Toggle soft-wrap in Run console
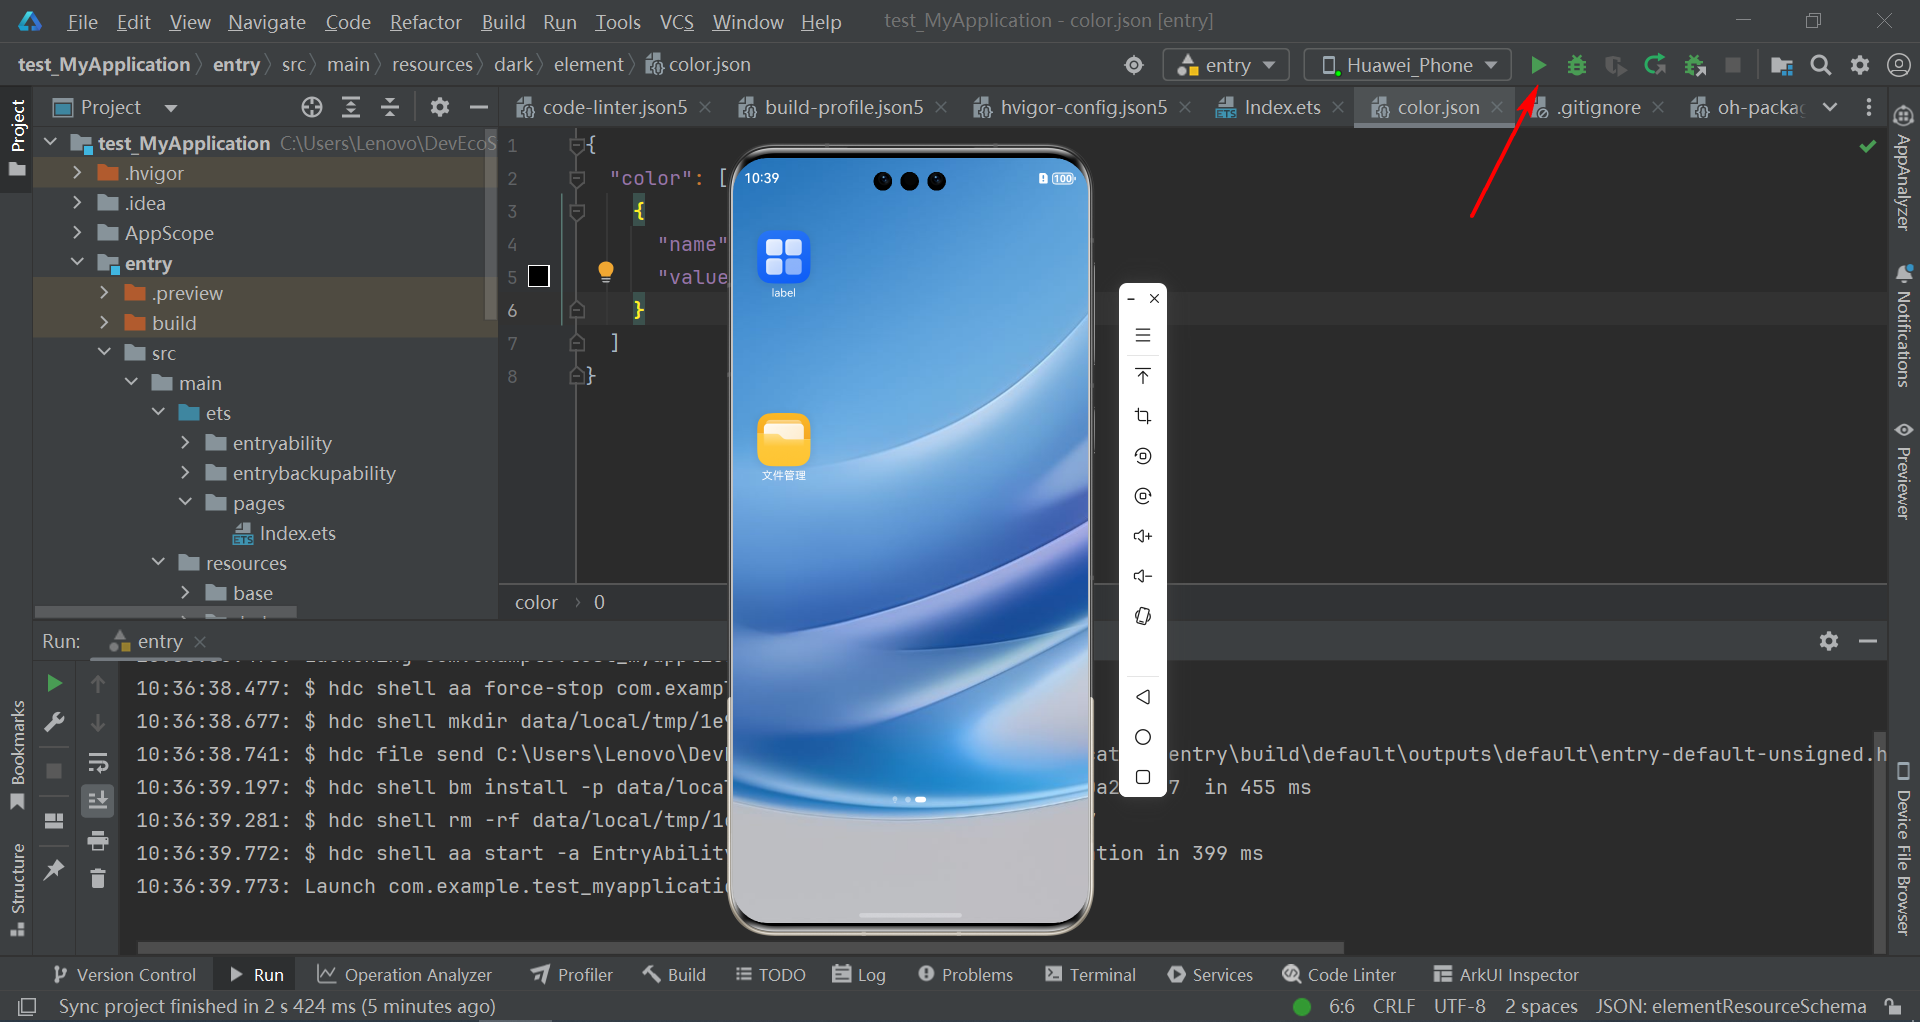Viewport: 1920px width, 1022px height. pos(98,764)
